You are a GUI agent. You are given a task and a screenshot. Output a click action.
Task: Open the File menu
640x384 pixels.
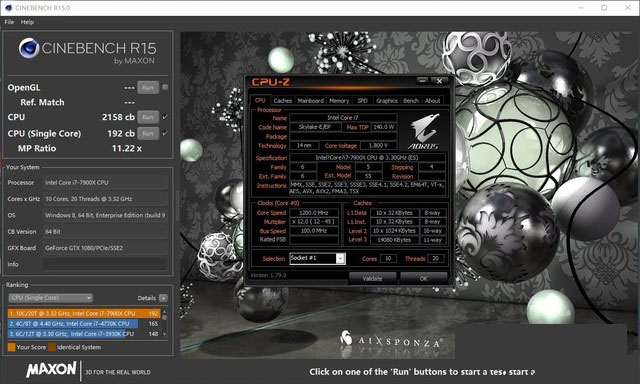pos(9,22)
